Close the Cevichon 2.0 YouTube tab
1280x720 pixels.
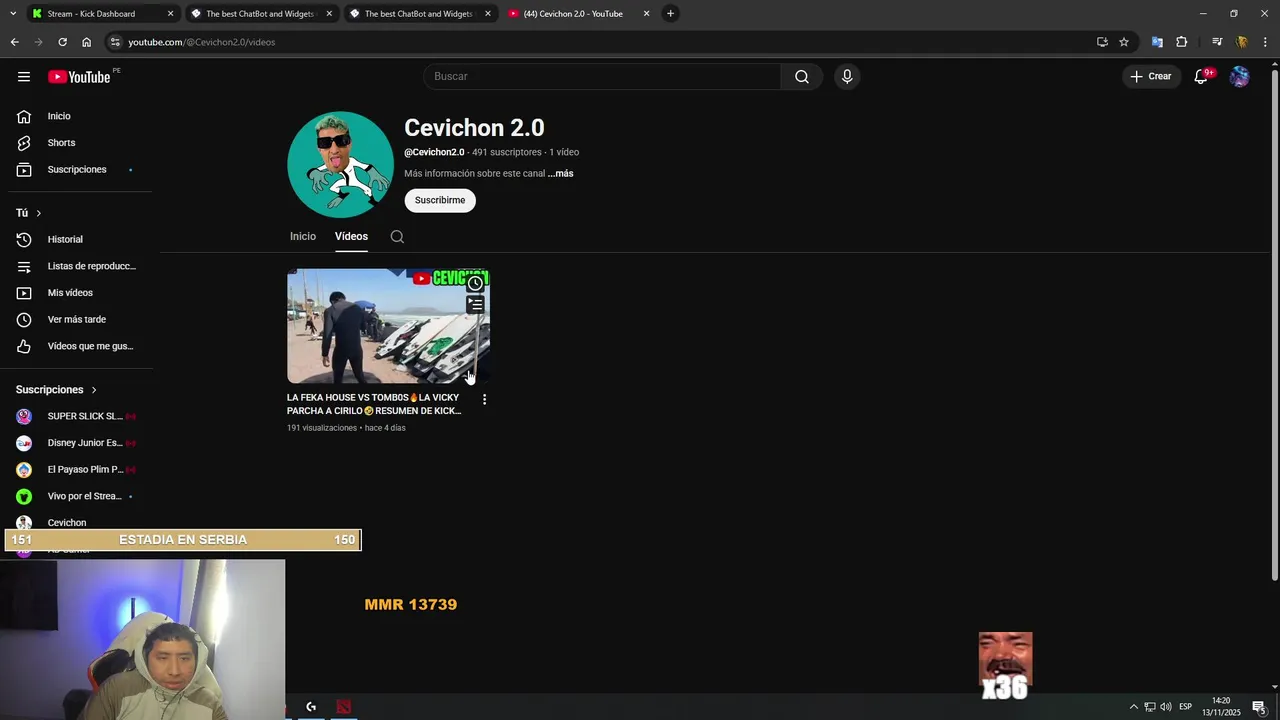(x=646, y=14)
